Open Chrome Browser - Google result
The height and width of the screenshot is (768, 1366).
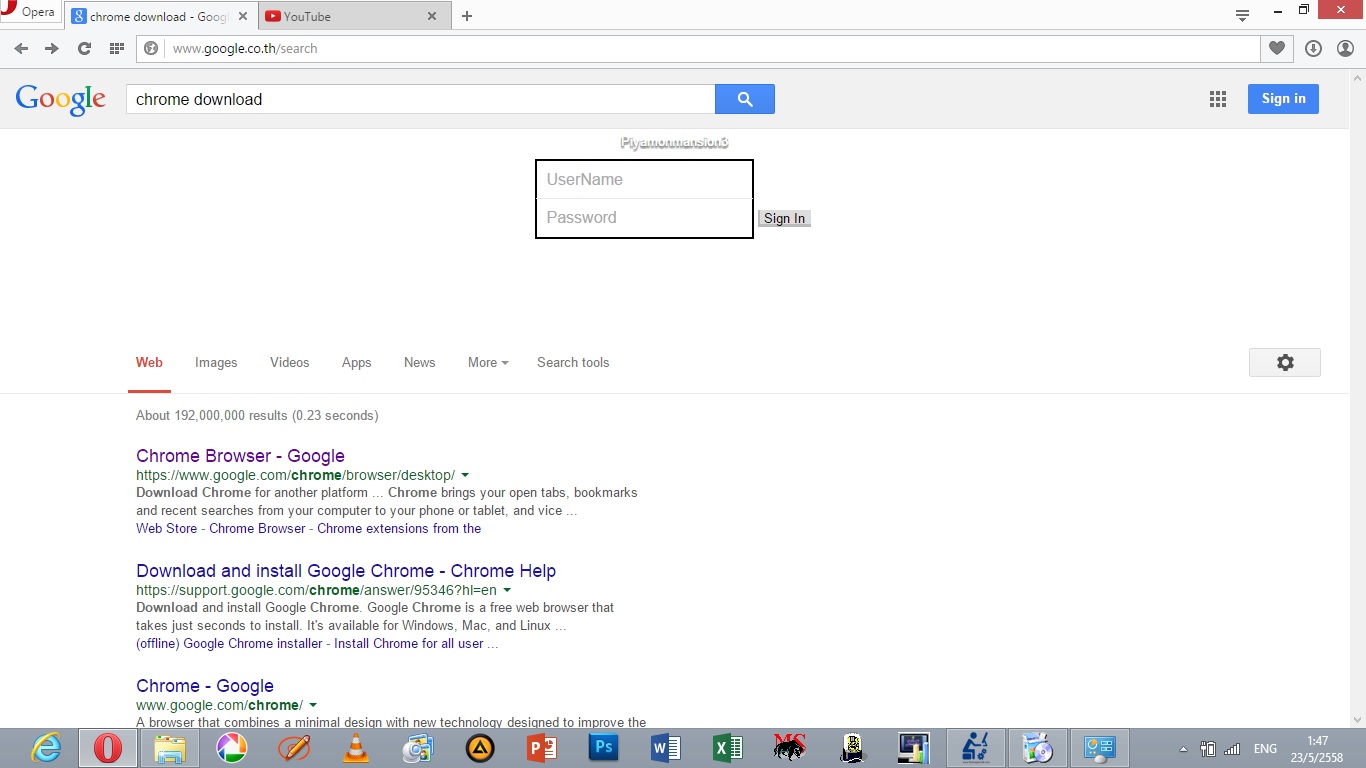240,456
